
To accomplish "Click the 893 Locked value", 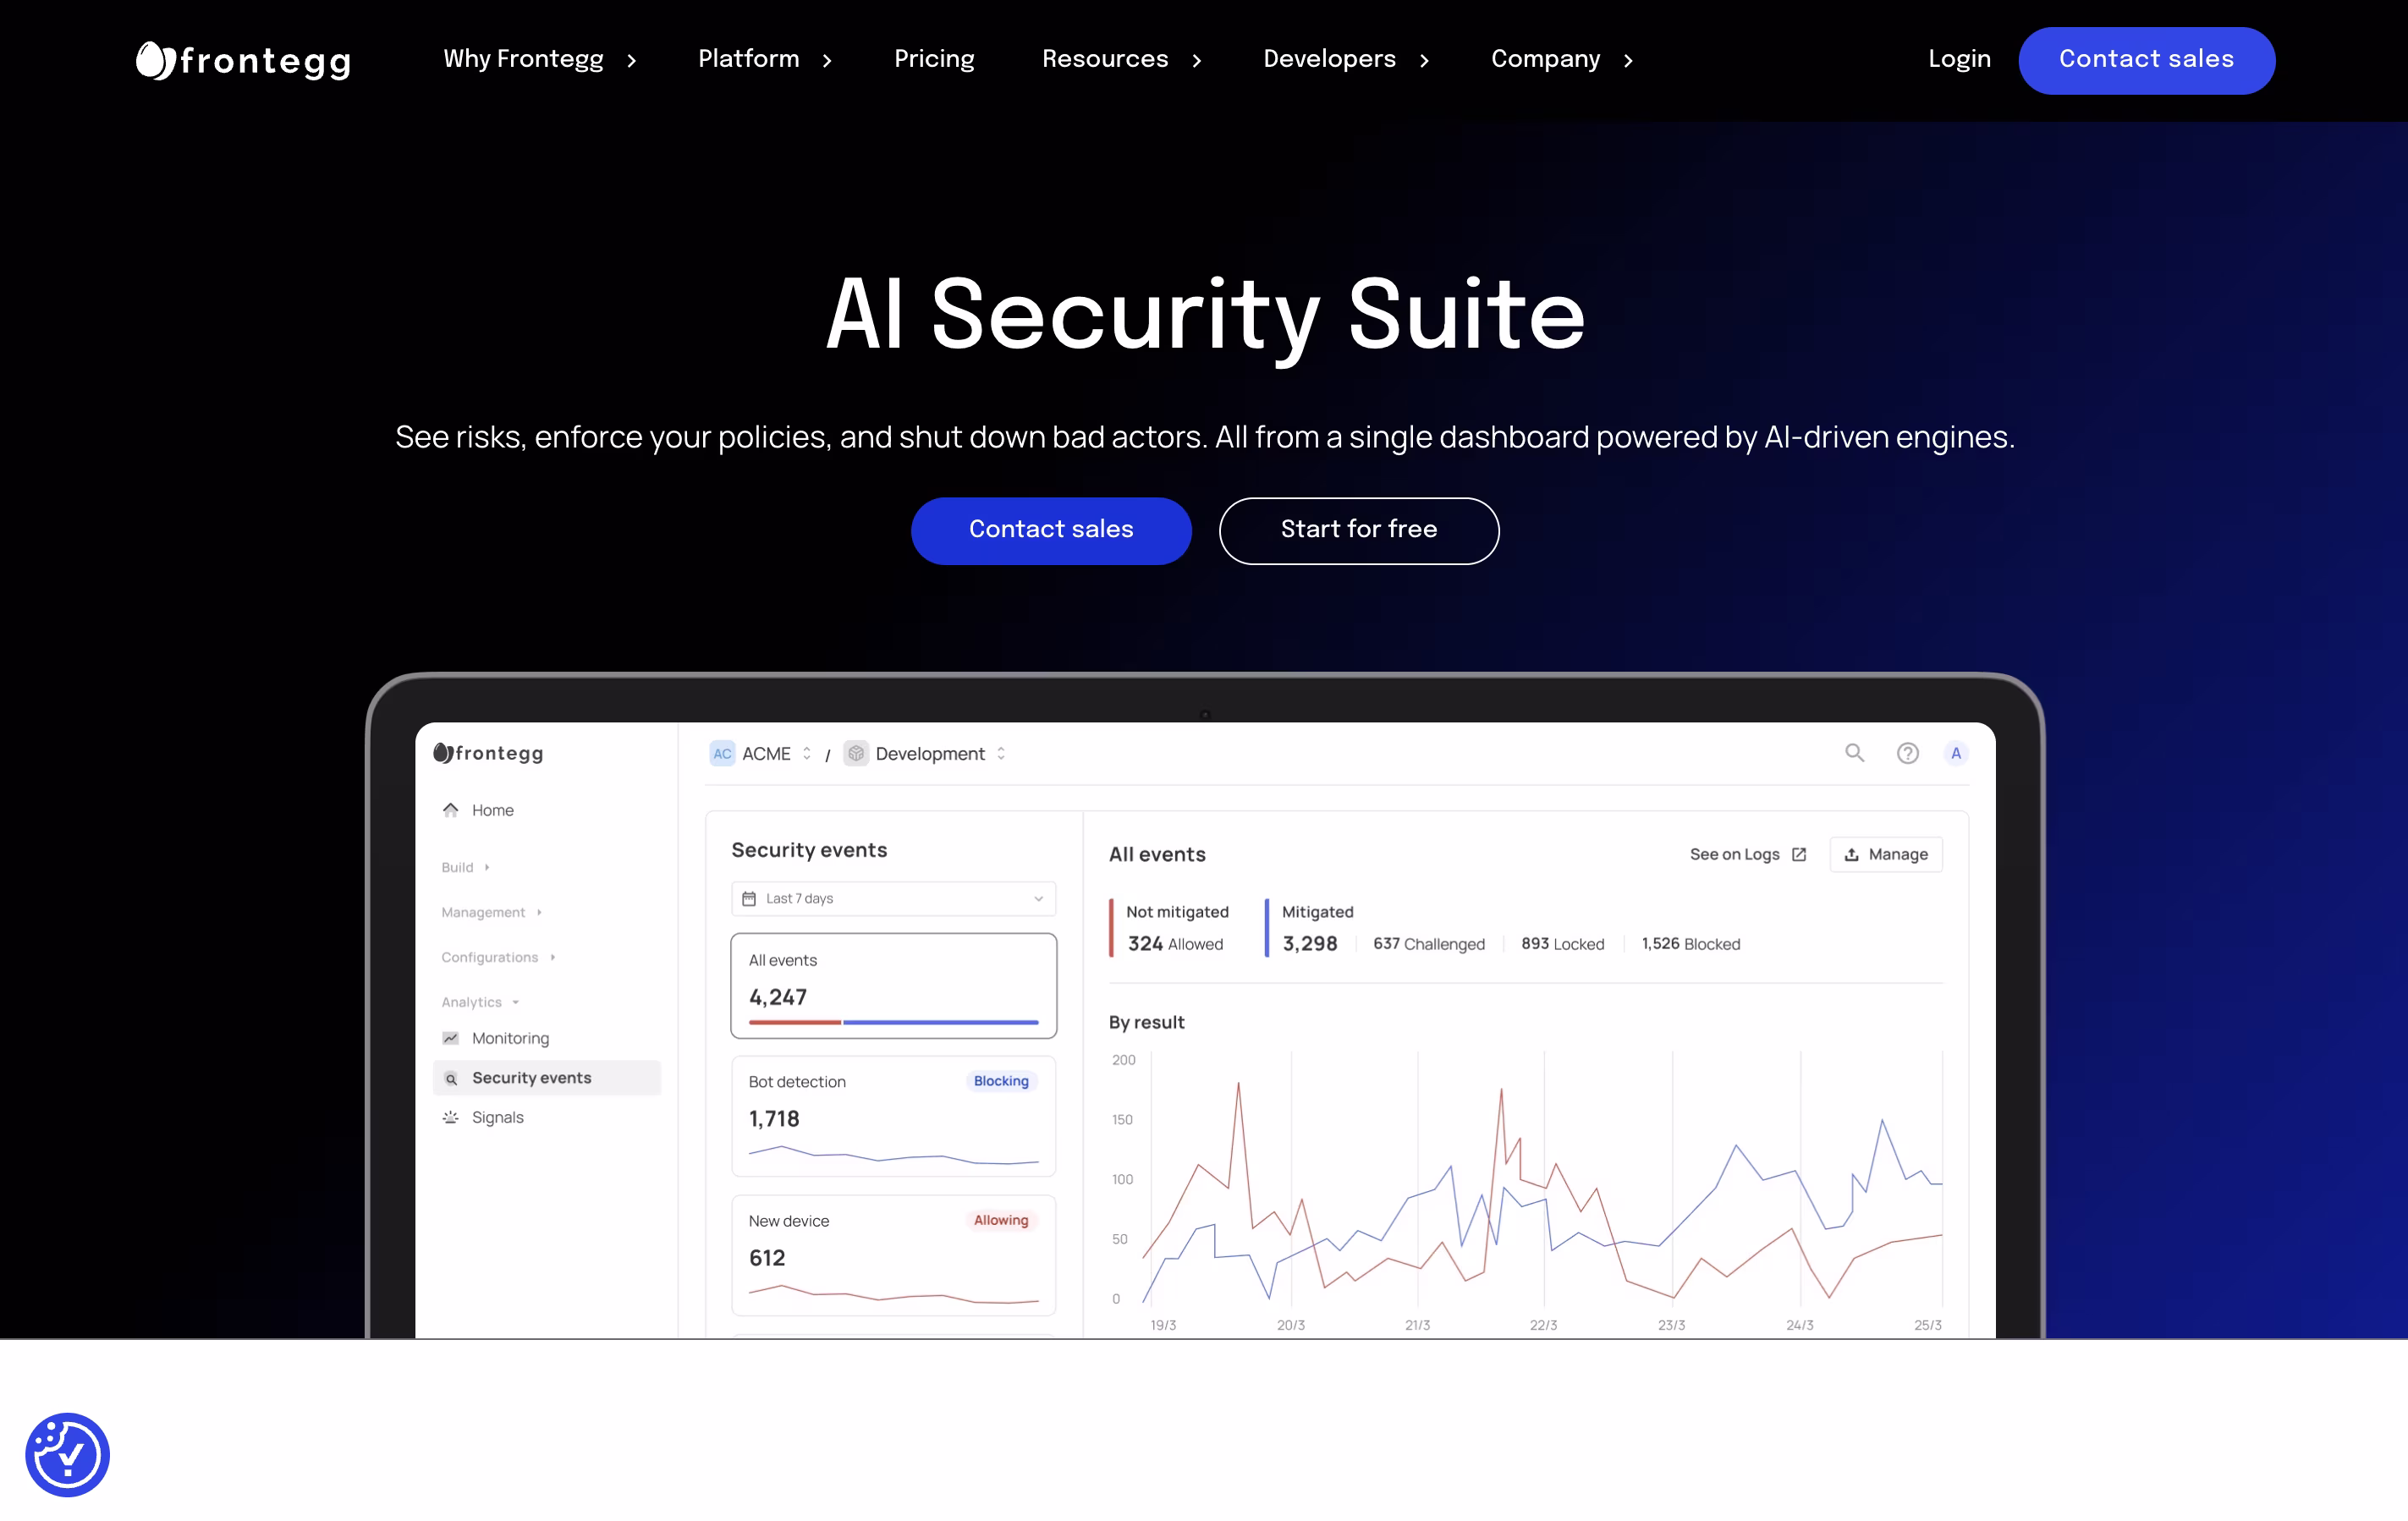I will (x=1562, y=943).
